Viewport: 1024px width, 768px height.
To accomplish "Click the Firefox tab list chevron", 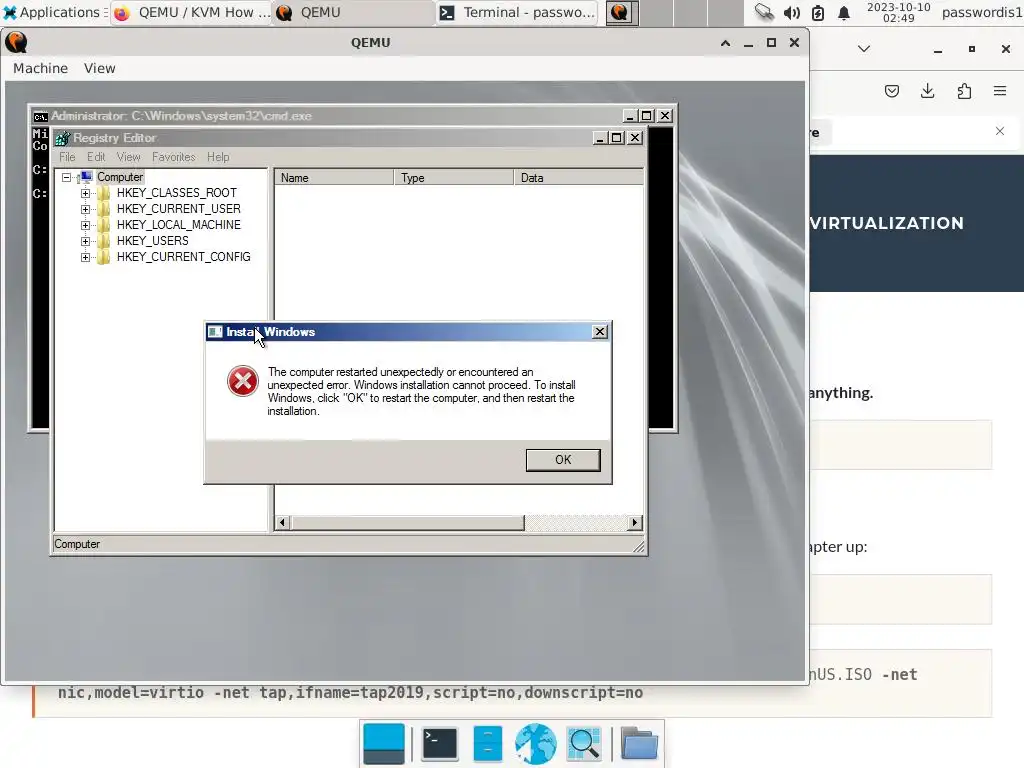I will coord(863,49).
